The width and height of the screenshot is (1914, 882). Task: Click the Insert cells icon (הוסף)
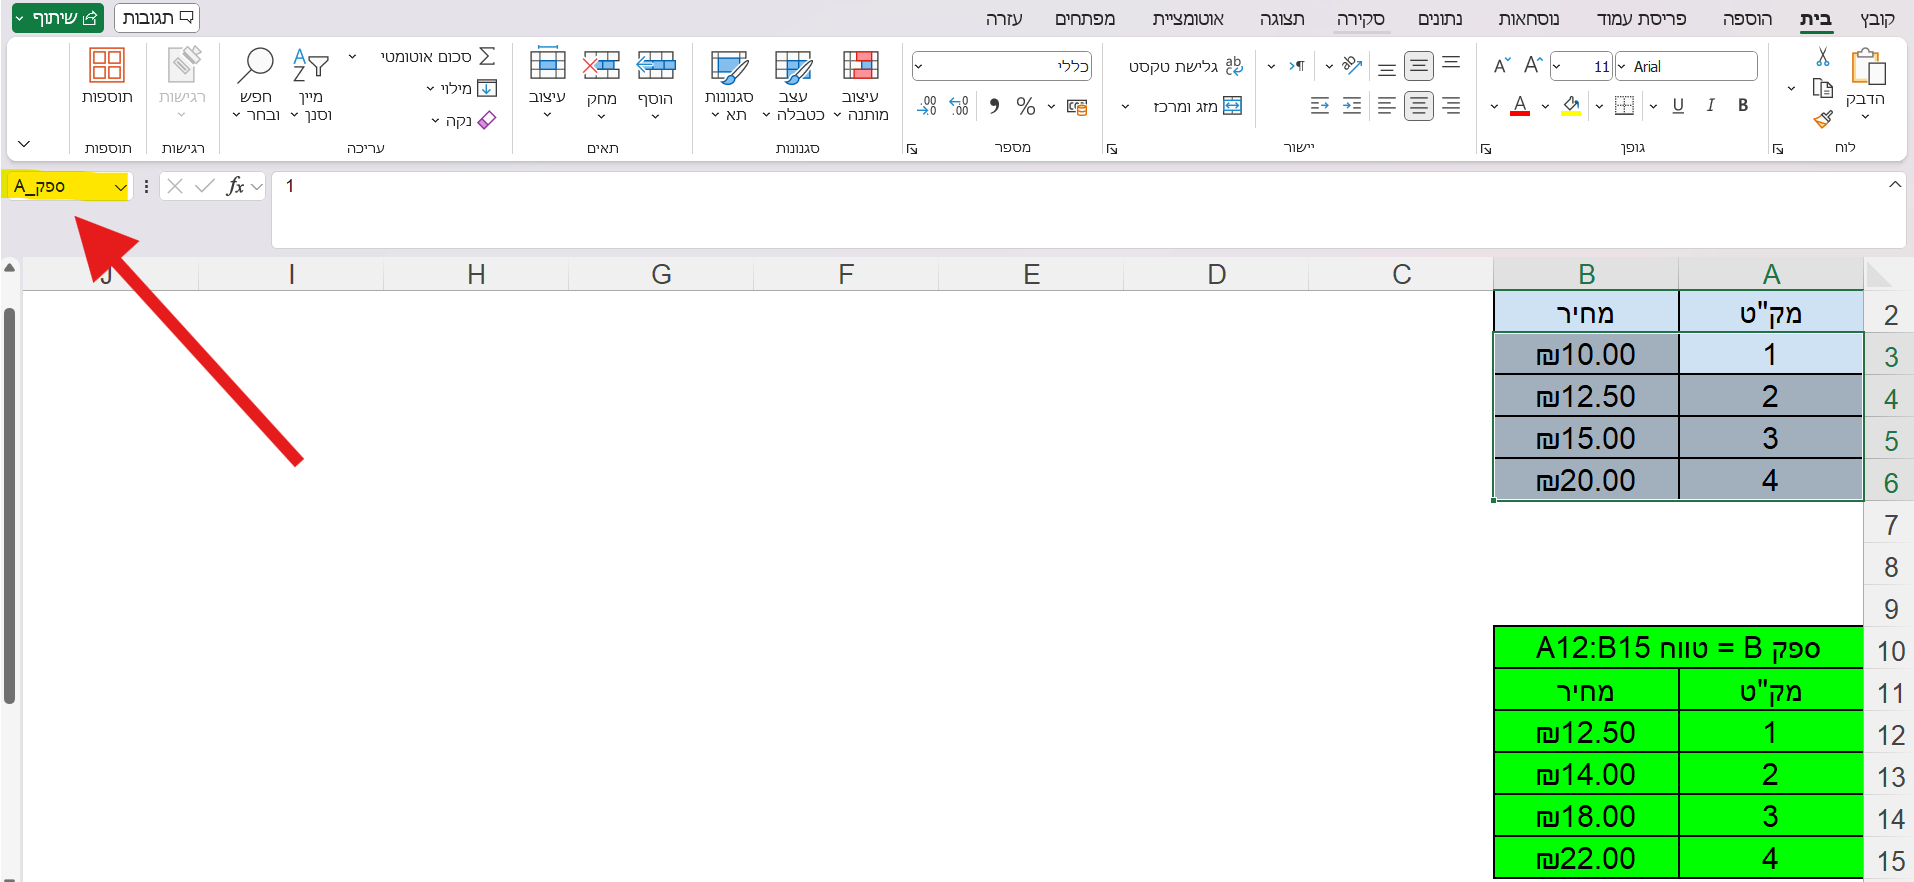[656, 66]
